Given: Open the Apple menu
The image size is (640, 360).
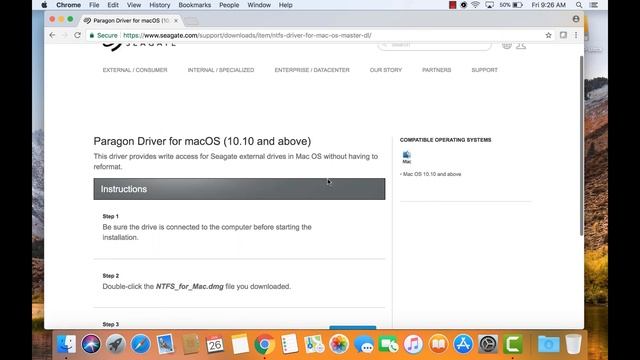Looking at the screenshot, I should coord(44,5).
